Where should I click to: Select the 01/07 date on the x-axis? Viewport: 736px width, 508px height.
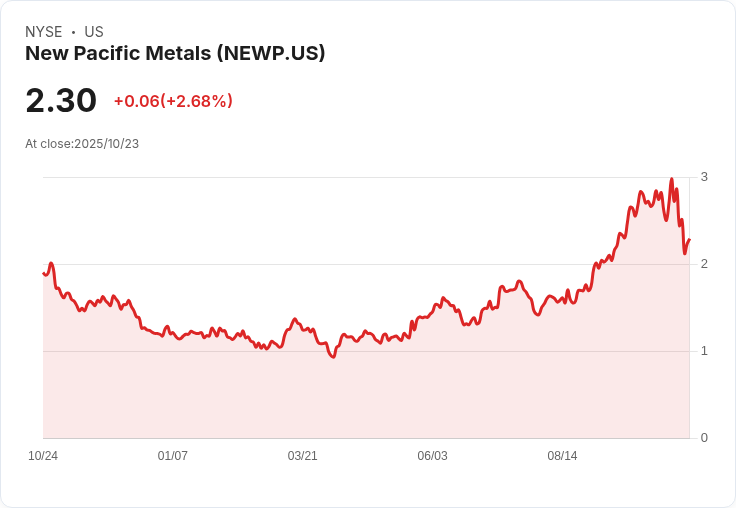(x=173, y=456)
